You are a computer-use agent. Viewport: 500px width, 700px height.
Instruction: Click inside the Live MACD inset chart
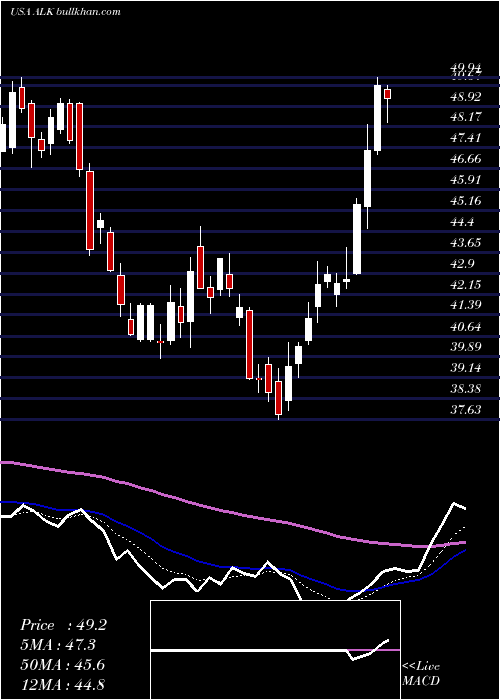point(275,650)
